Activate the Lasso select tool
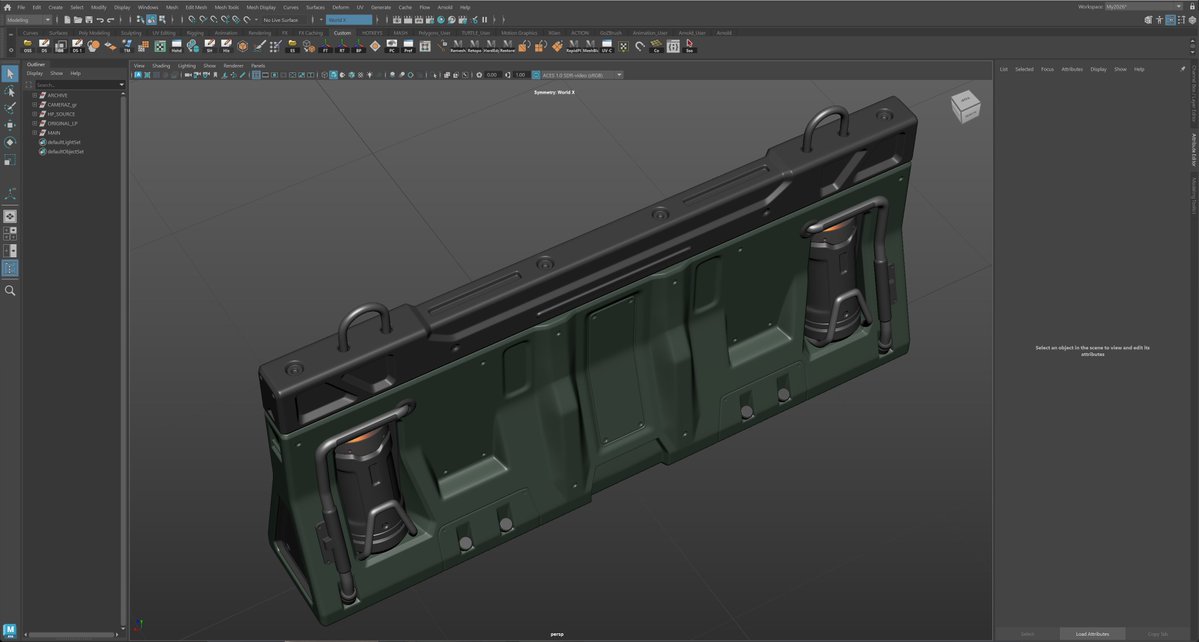This screenshot has height=642, width=1199. point(10,91)
